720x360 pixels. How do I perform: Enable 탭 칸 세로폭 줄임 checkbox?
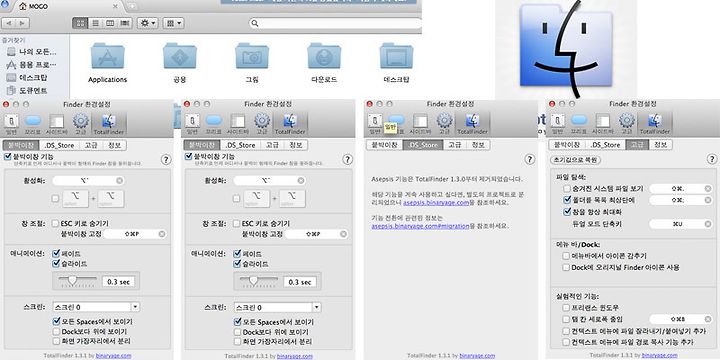coord(567,319)
